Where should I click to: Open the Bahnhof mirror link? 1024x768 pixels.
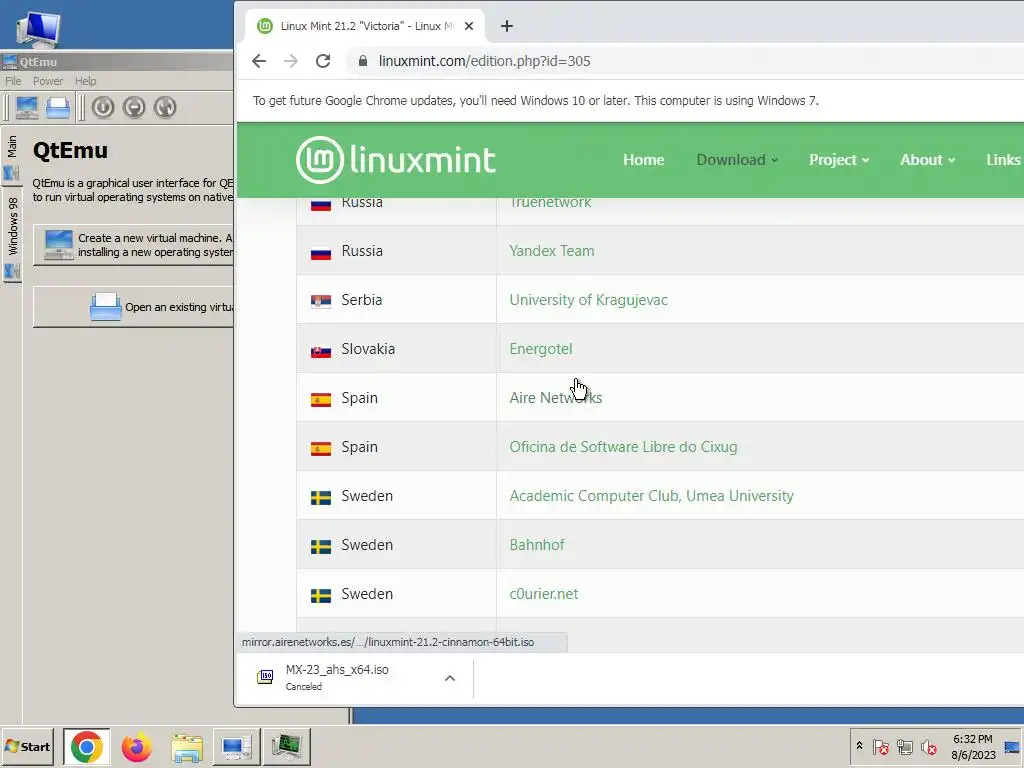coord(537,545)
